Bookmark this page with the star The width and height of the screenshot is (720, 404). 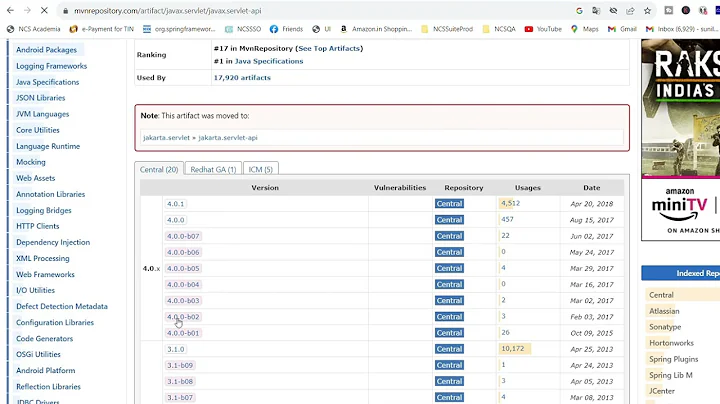coord(647,11)
